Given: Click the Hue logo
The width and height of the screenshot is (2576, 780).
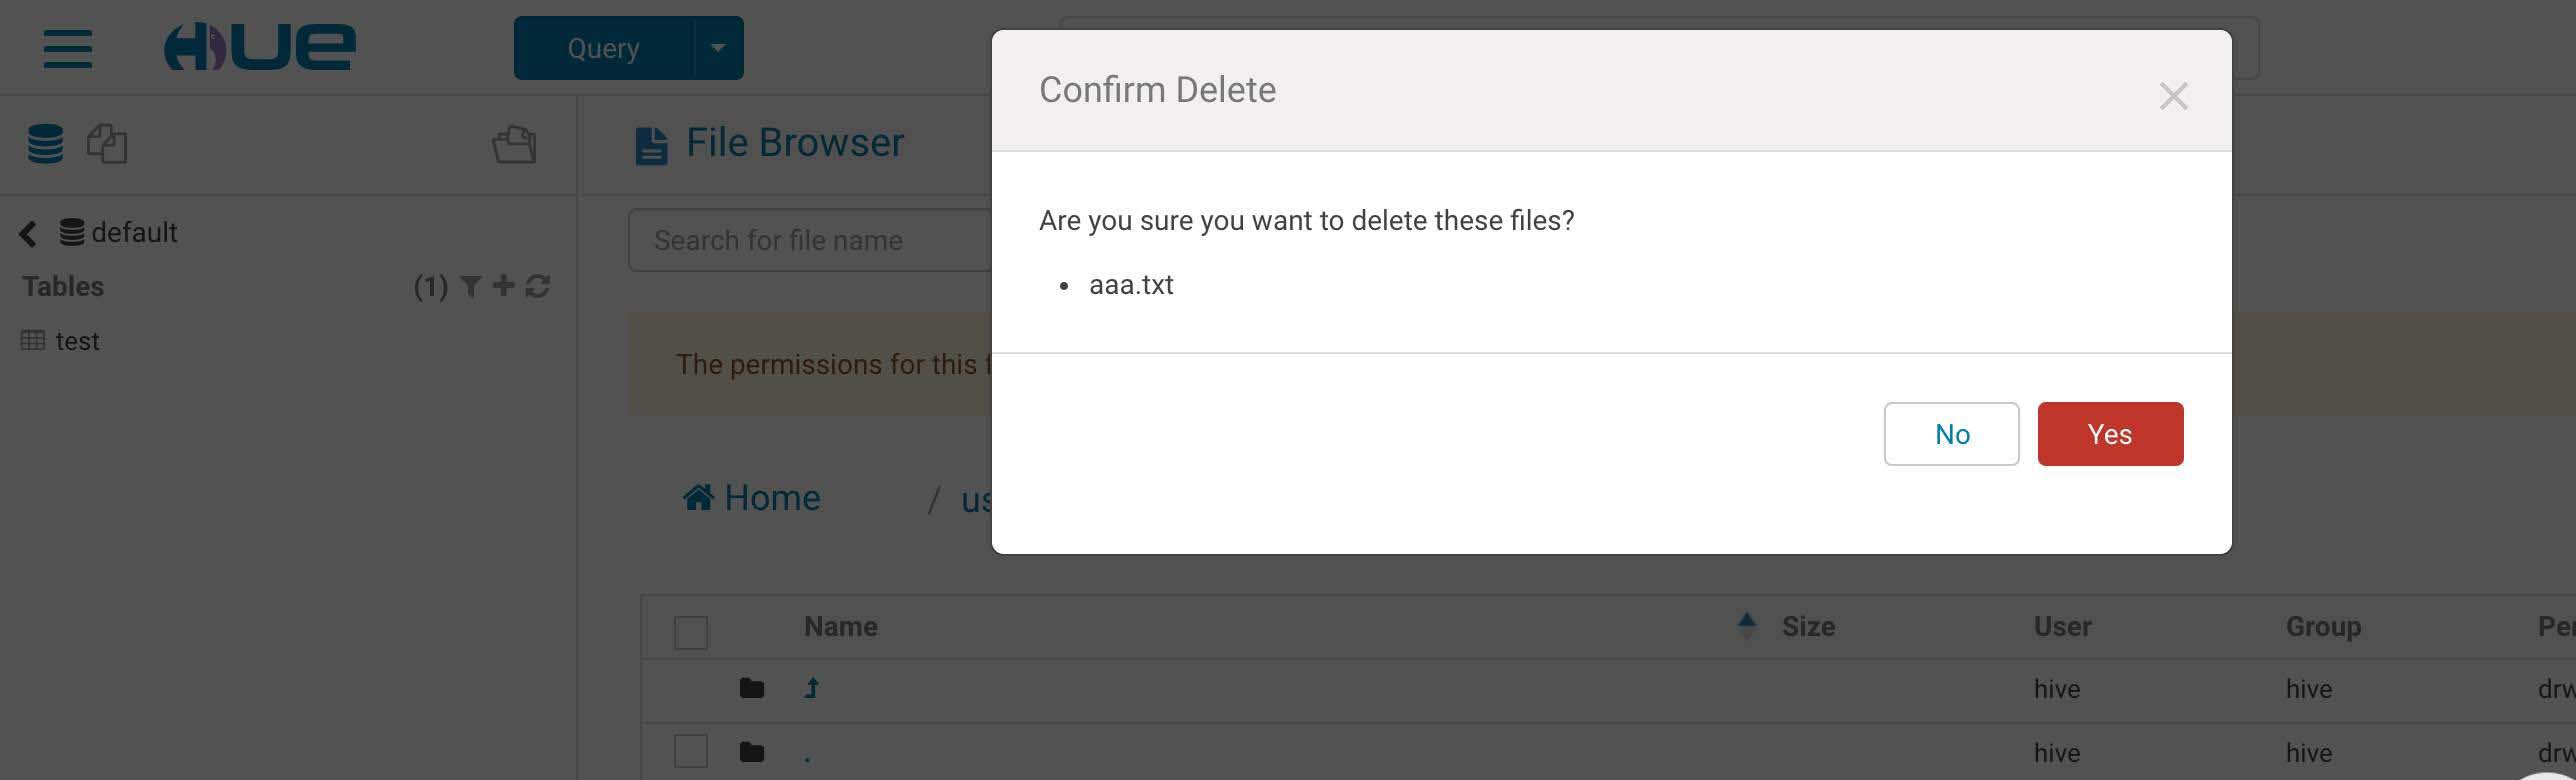Looking at the screenshot, I should click(x=260, y=47).
